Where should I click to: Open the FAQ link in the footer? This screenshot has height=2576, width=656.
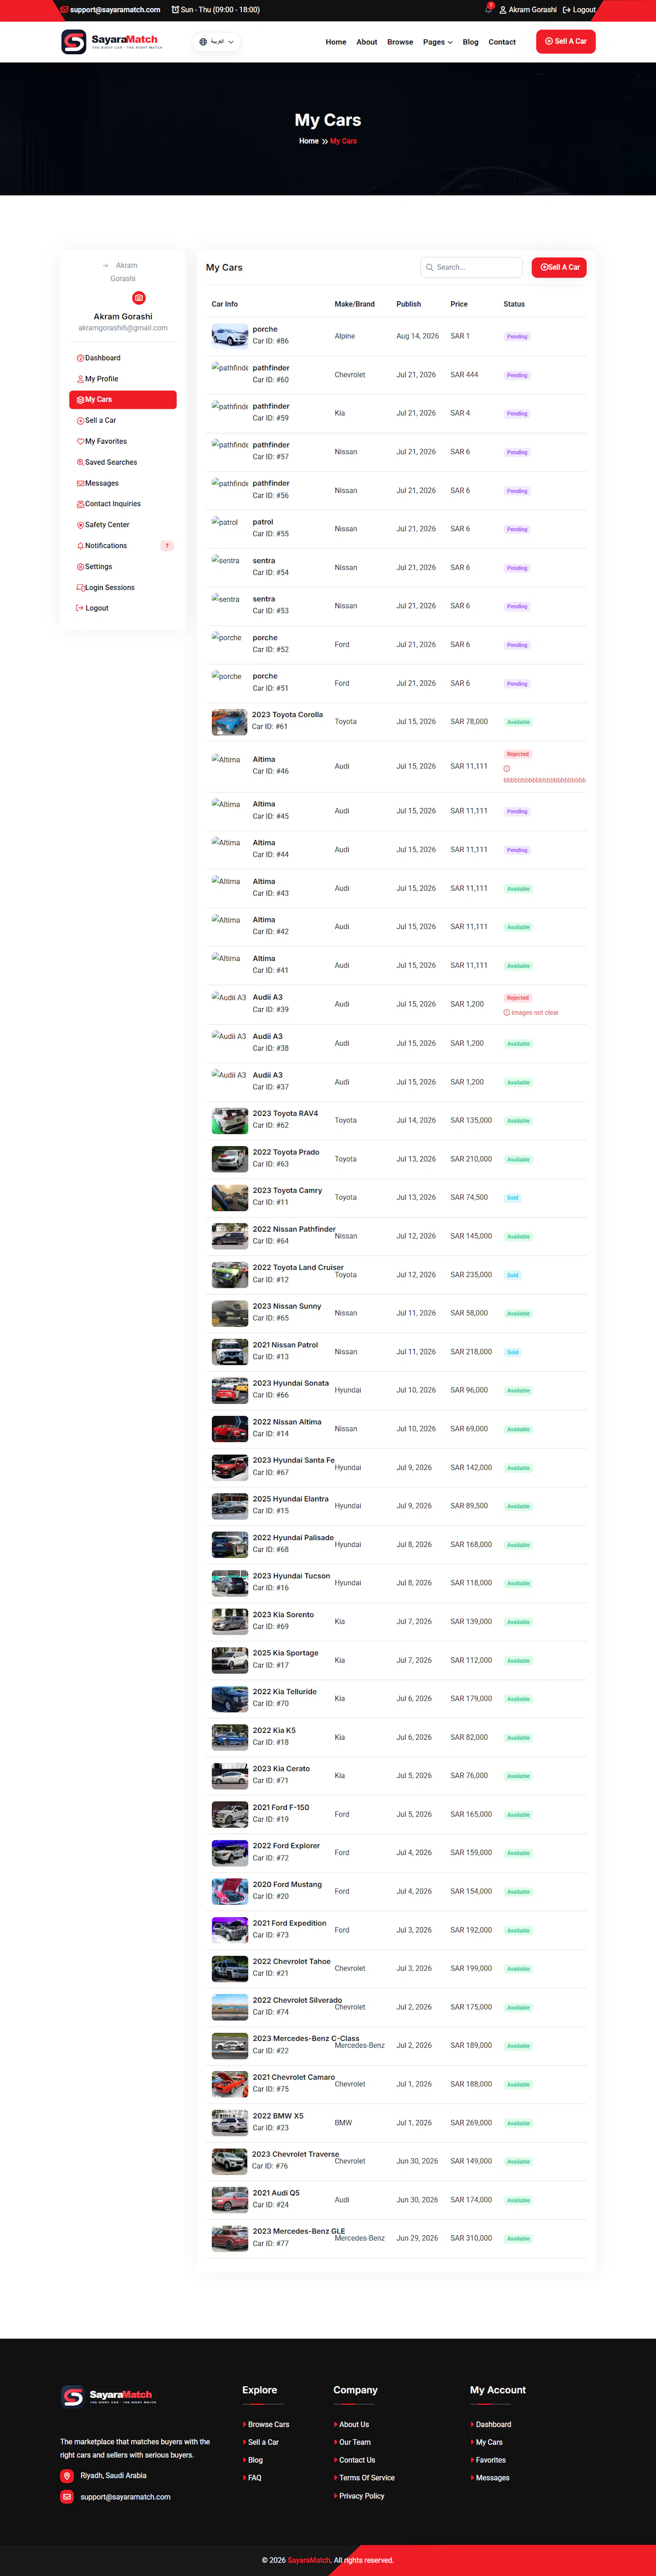(255, 2478)
